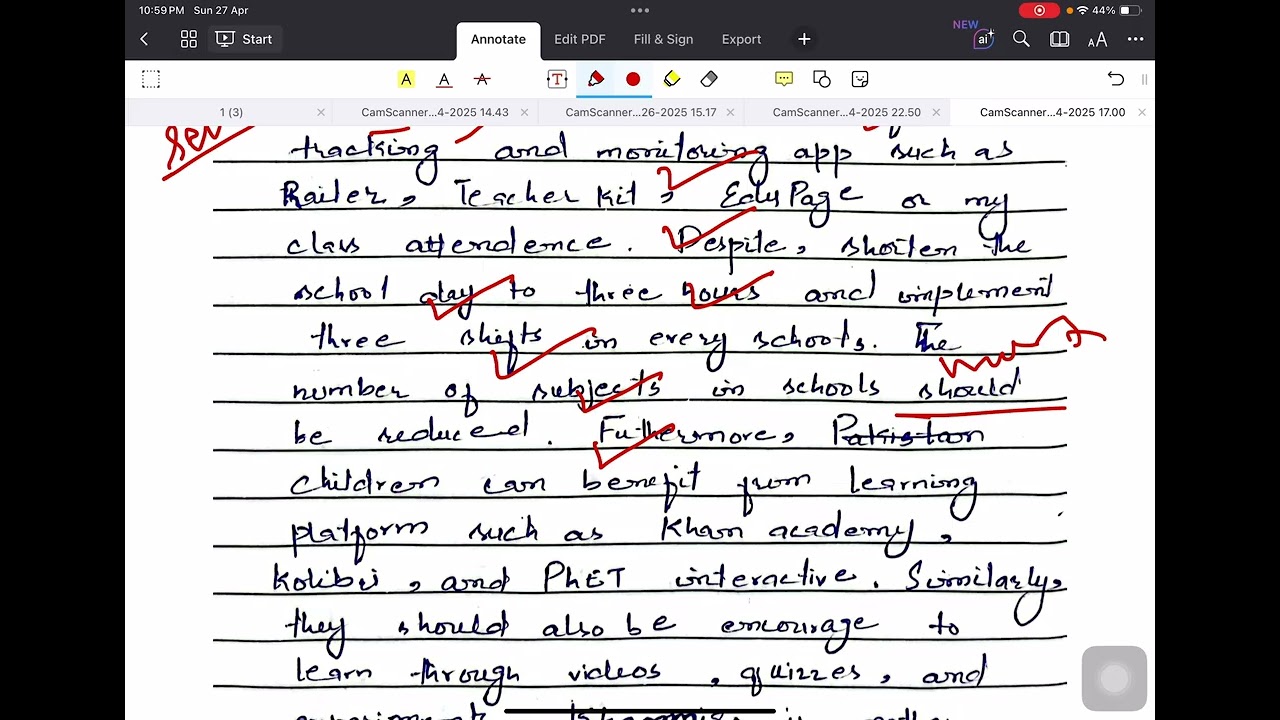The width and height of the screenshot is (1280, 720).
Task: Tap the floating AssistiveTouch button
Action: tap(1114, 679)
